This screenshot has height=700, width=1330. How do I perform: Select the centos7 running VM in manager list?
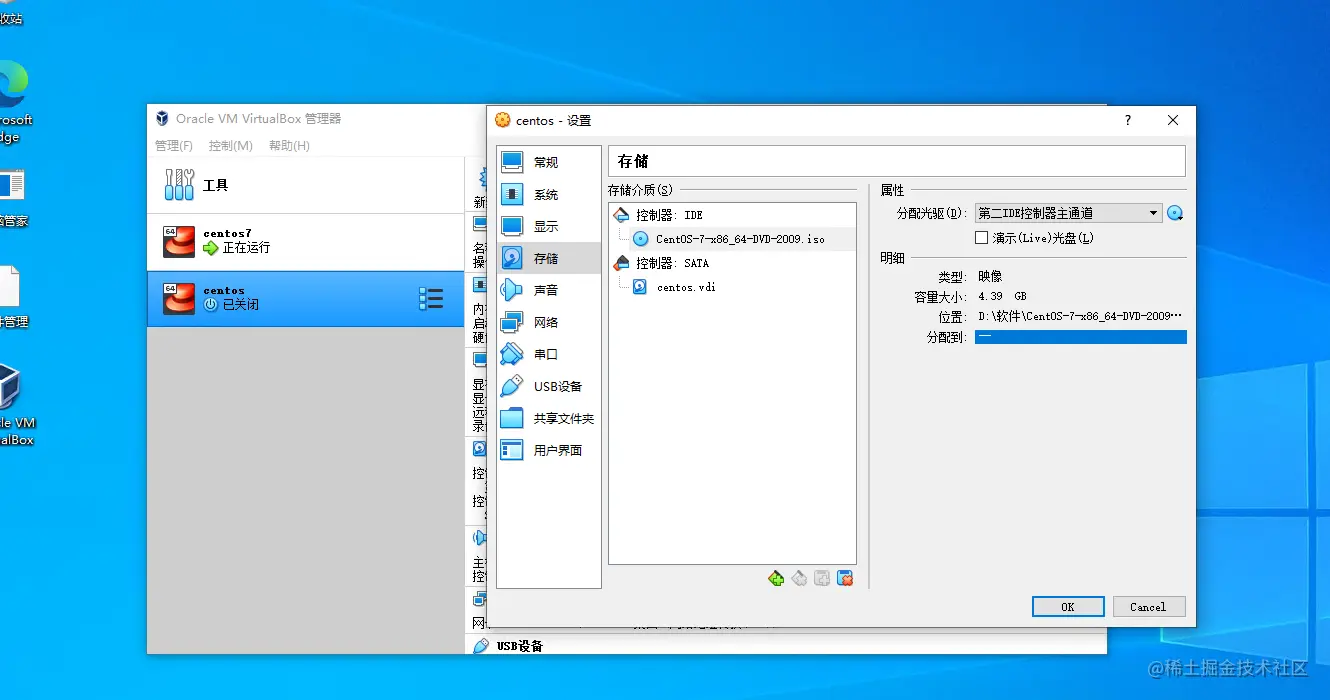[x=306, y=241]
